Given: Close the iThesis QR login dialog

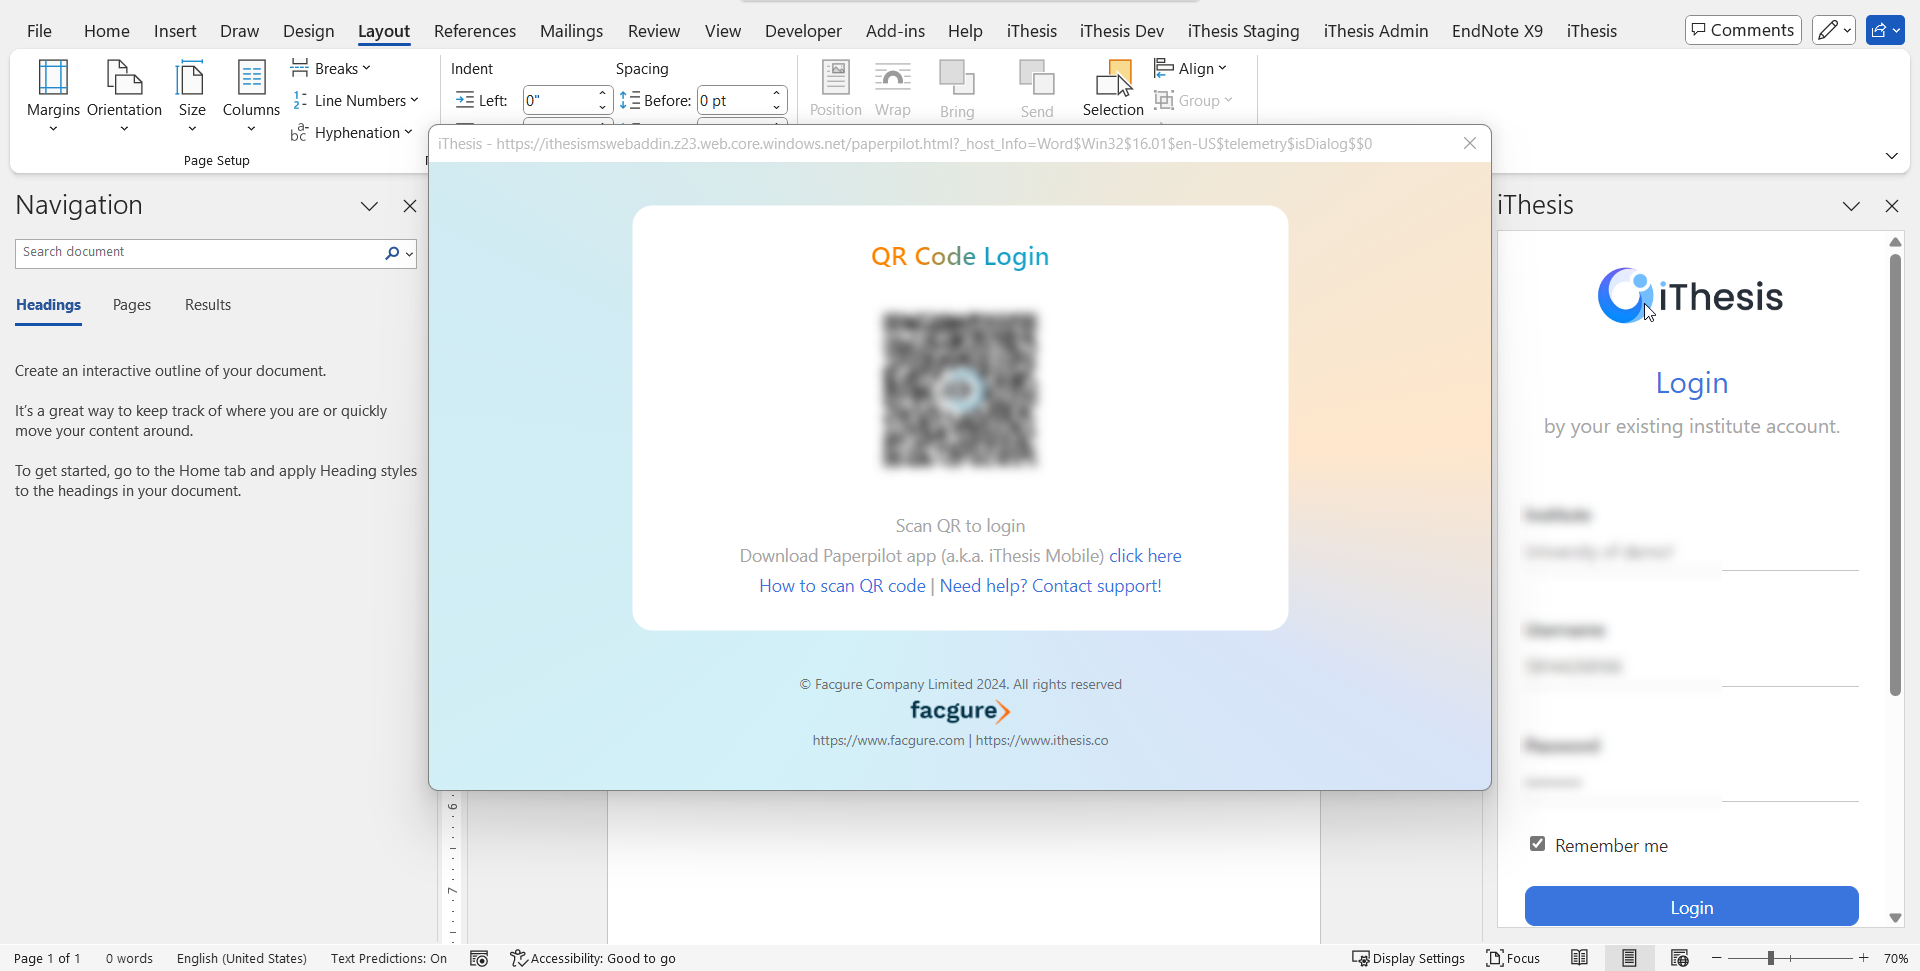Looking at the screenshot, I should pos(1470,143).
